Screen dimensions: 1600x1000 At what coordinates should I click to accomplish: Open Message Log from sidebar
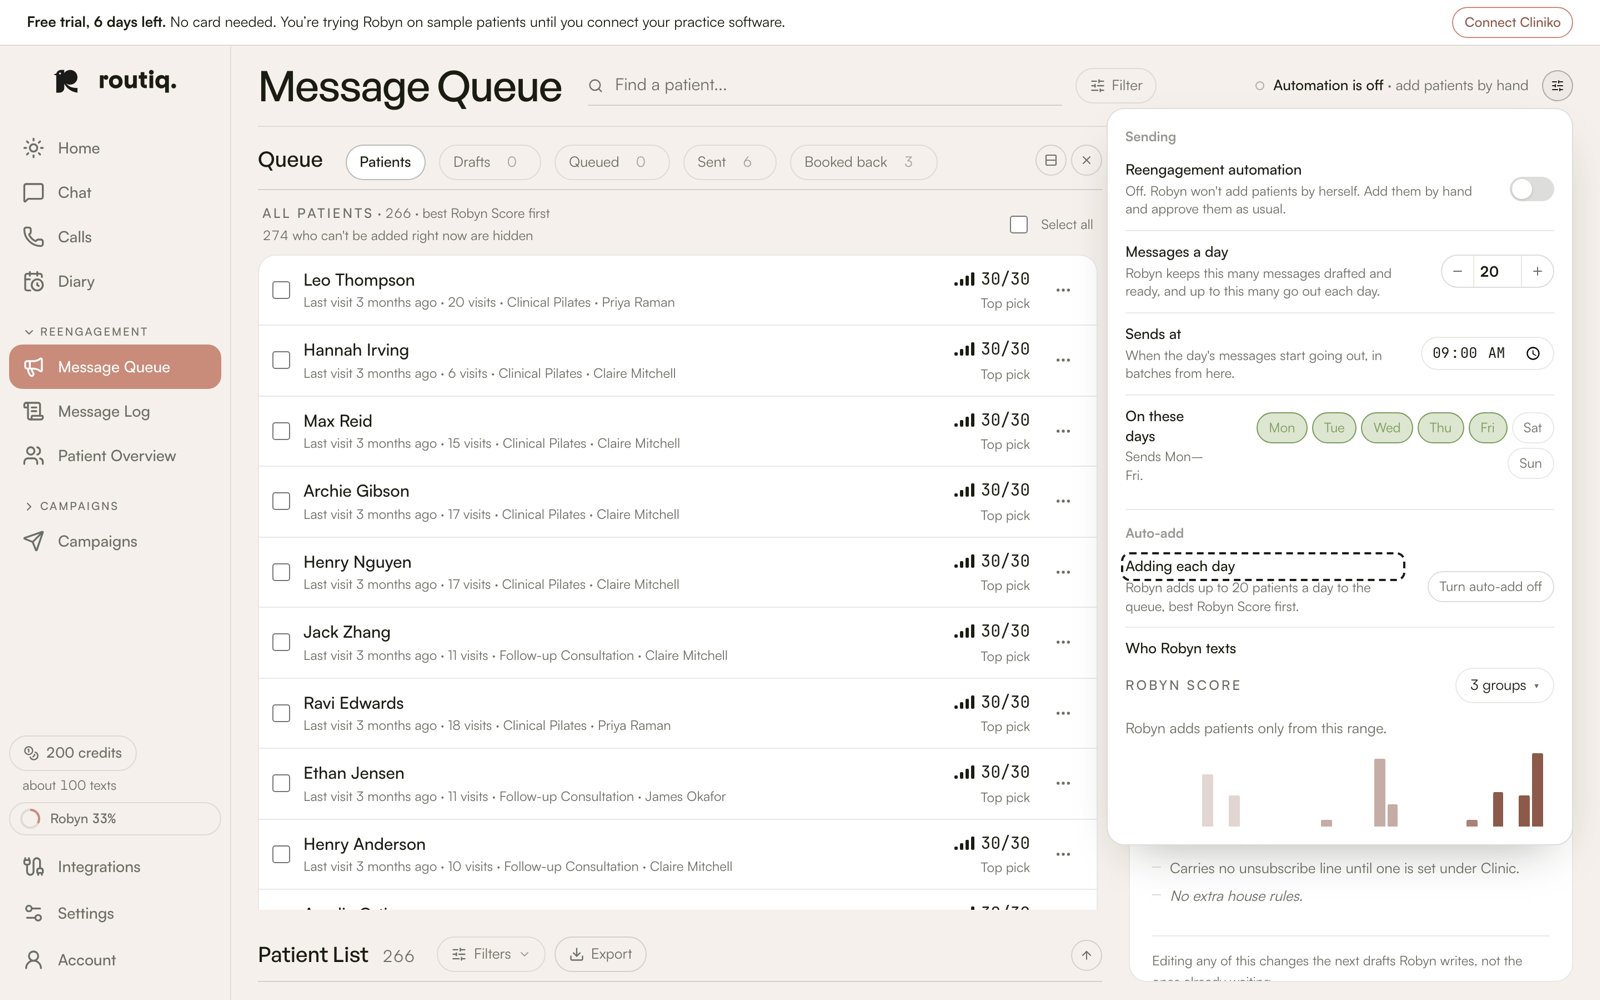point(115,411)
